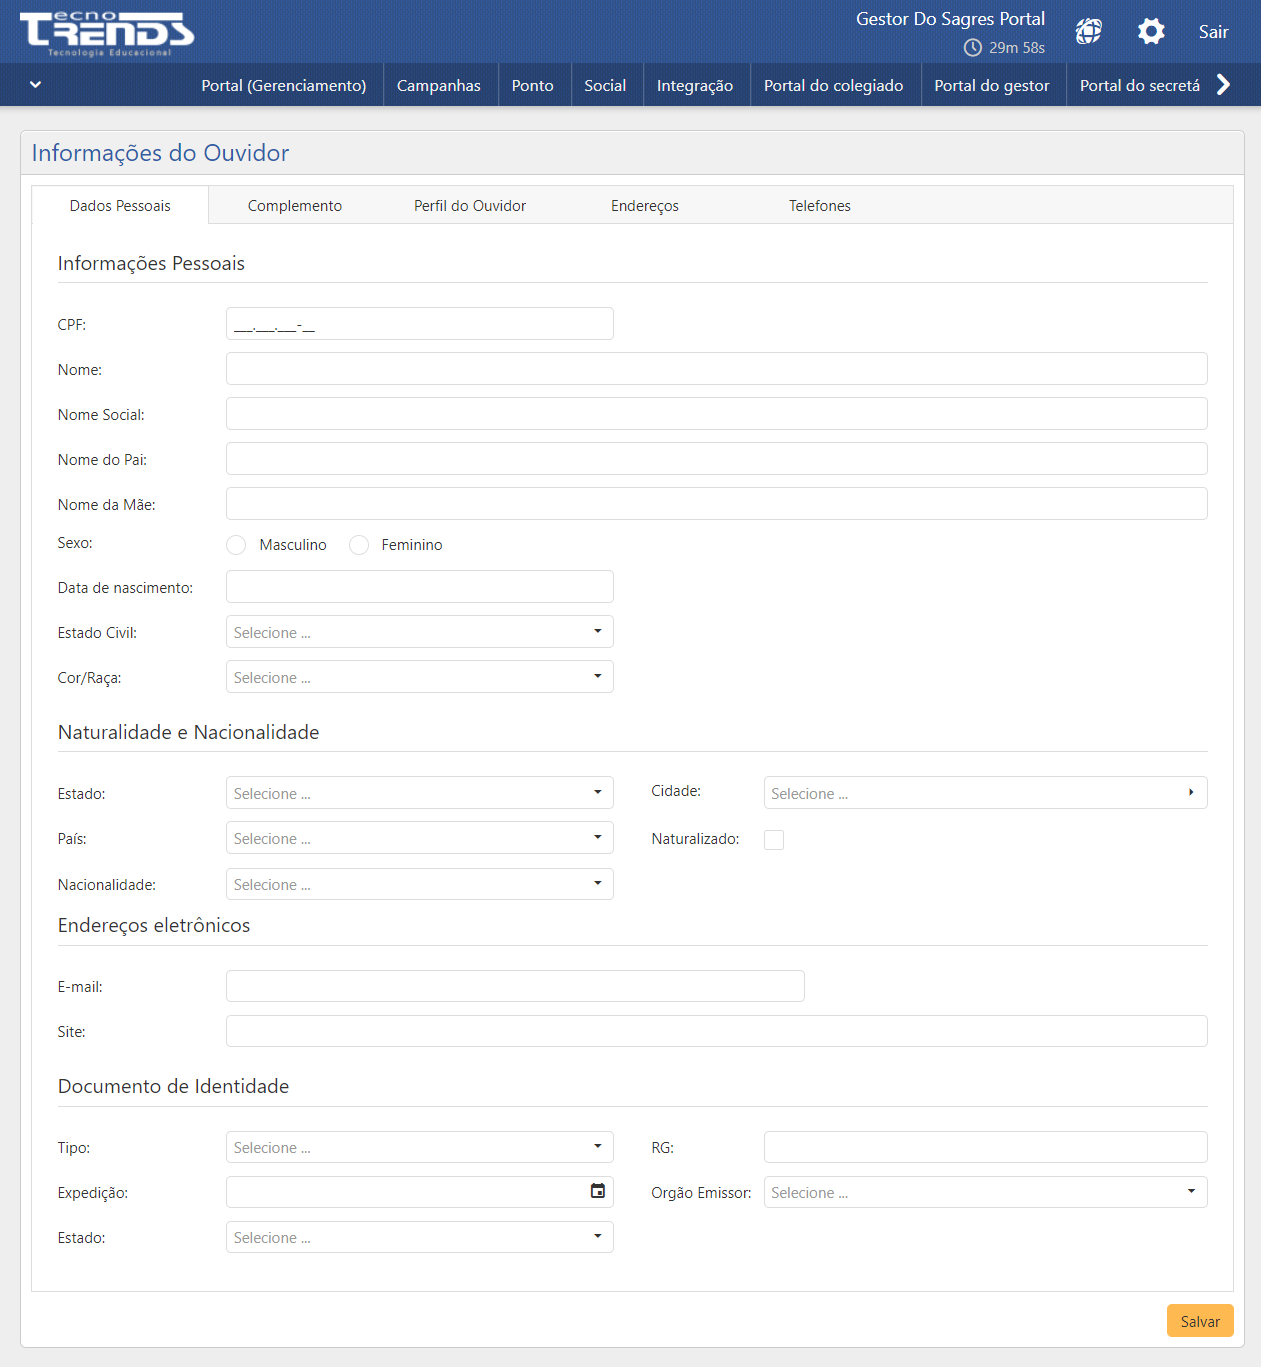This screenshot has height=1367, width=1261.
Task: Click the TecnoTrends logo
Action: click(x=107, y=33)
